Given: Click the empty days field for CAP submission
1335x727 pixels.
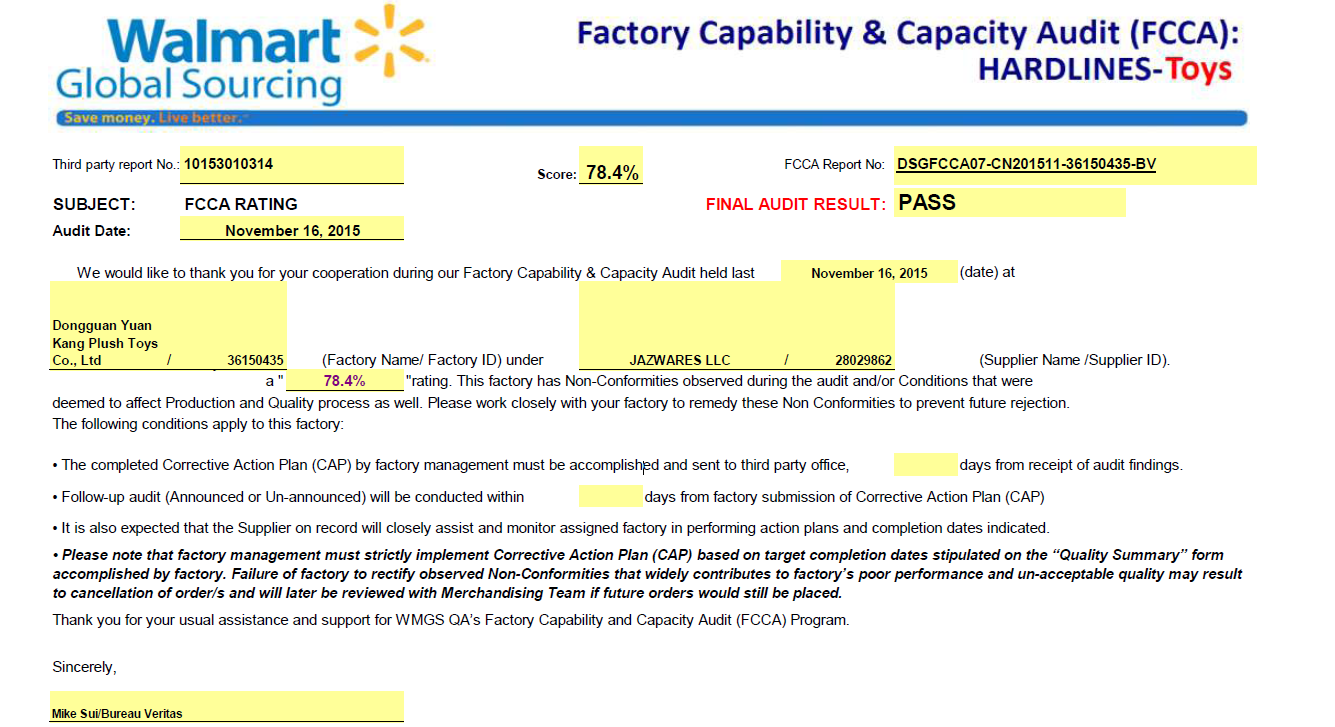Looking at the screenshot, I should tap(926, 464).
